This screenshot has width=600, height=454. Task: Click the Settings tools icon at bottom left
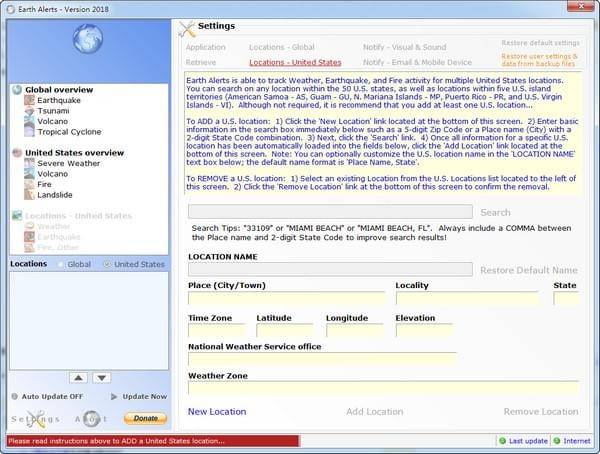[x=35, y=419]
